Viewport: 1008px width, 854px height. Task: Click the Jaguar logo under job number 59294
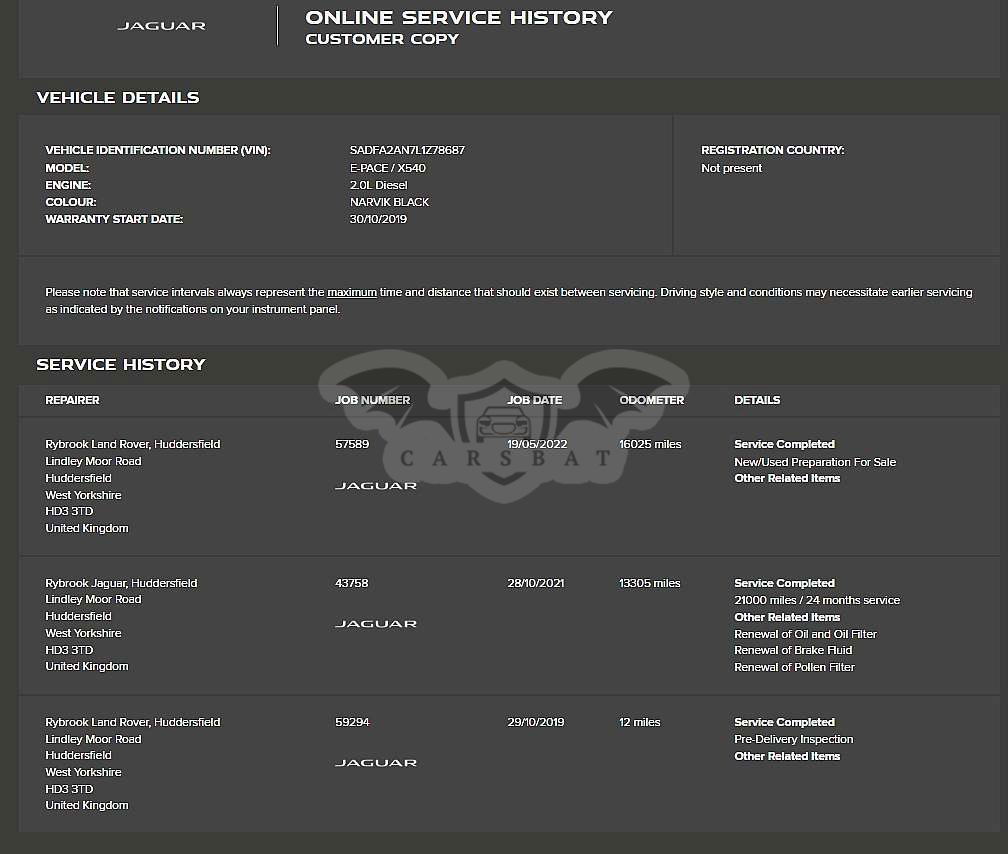[x=375, y=763]
